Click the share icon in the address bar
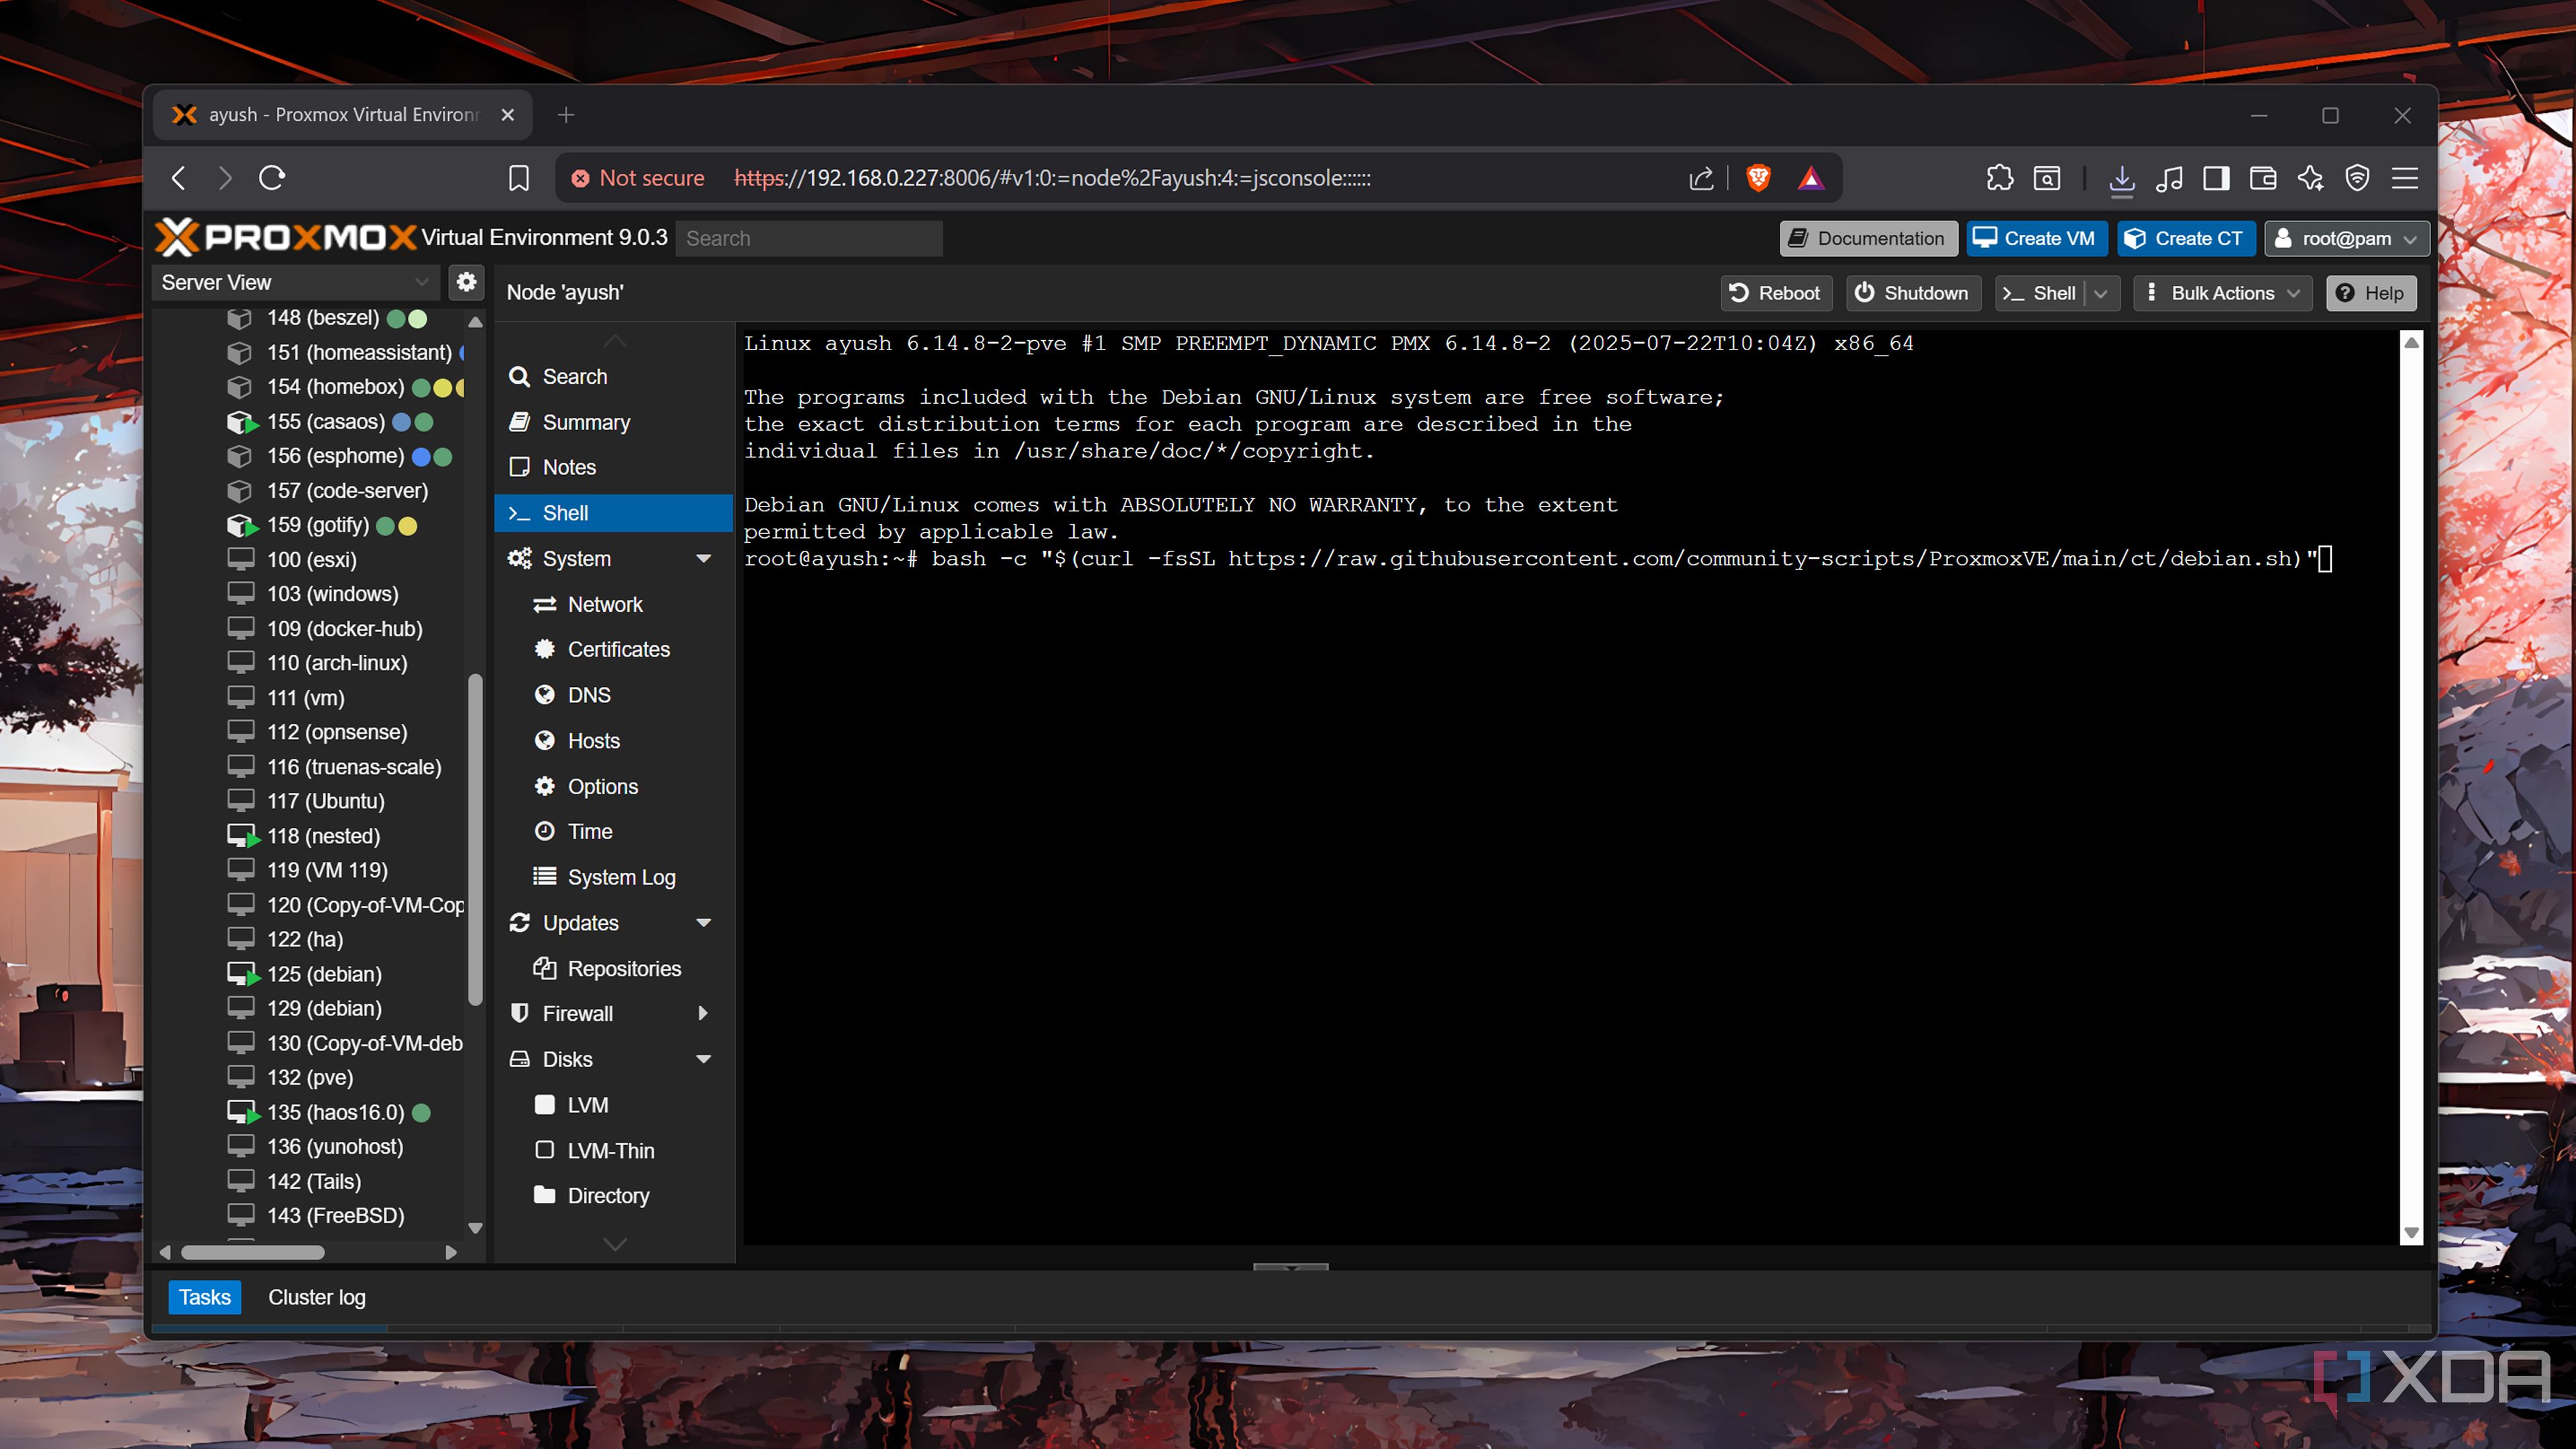 point(1701,178)
